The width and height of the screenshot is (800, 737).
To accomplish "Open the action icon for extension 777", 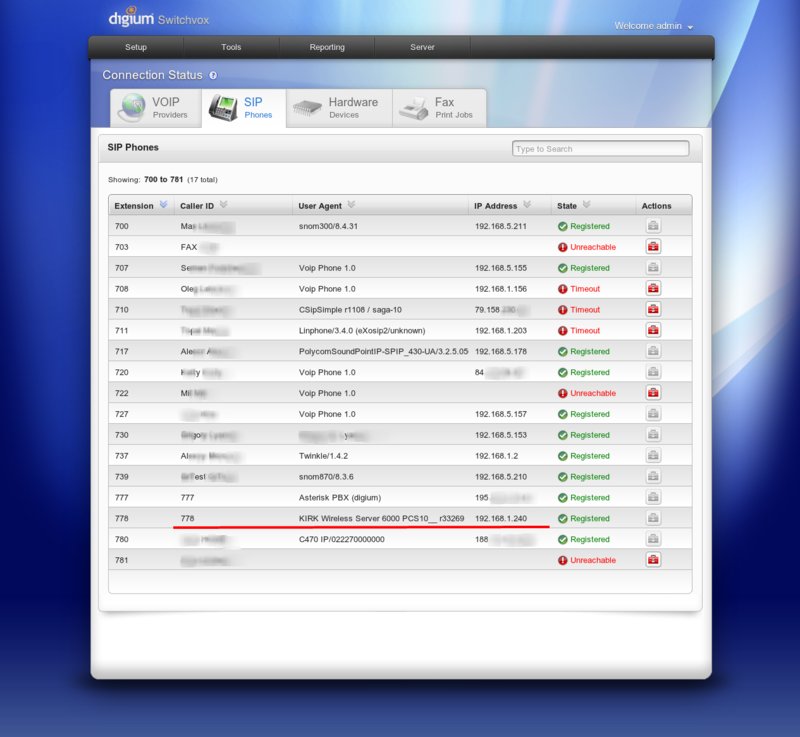I will (x=653, y=497).
